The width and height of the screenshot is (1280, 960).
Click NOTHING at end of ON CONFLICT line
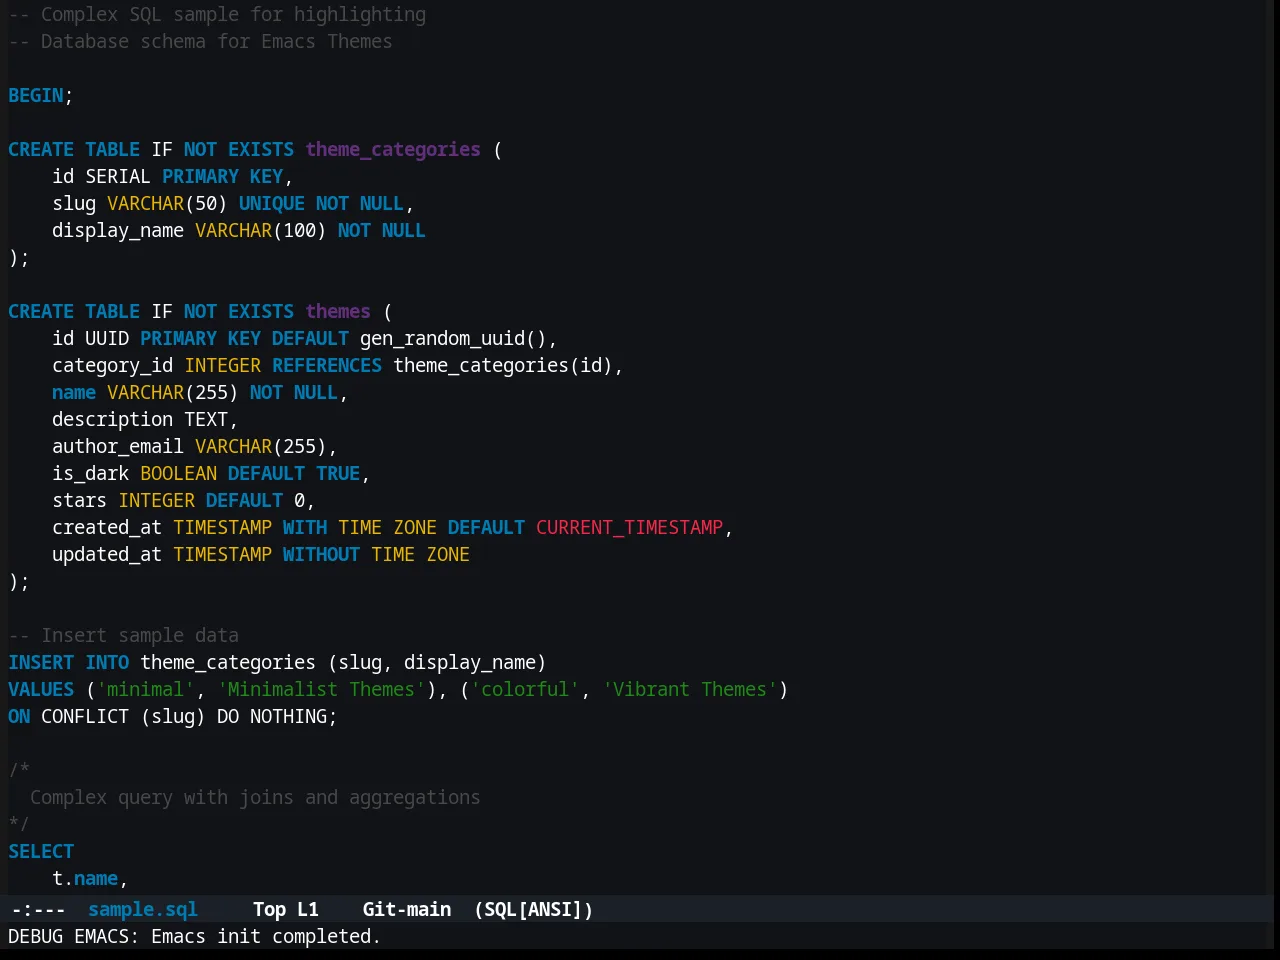(x=288, y=716)
